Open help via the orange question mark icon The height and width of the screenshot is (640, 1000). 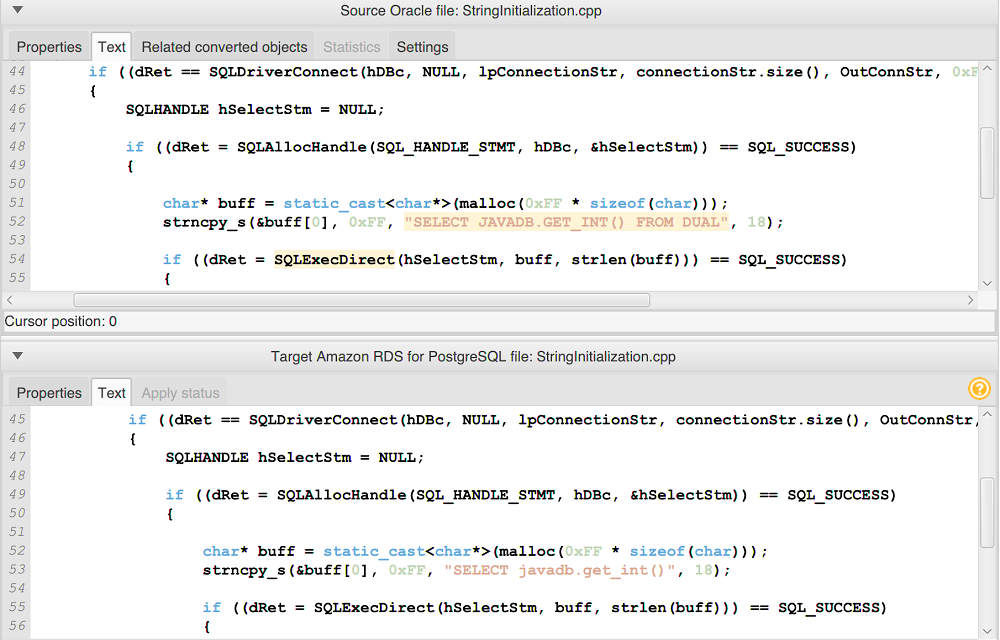click(979, 389)
